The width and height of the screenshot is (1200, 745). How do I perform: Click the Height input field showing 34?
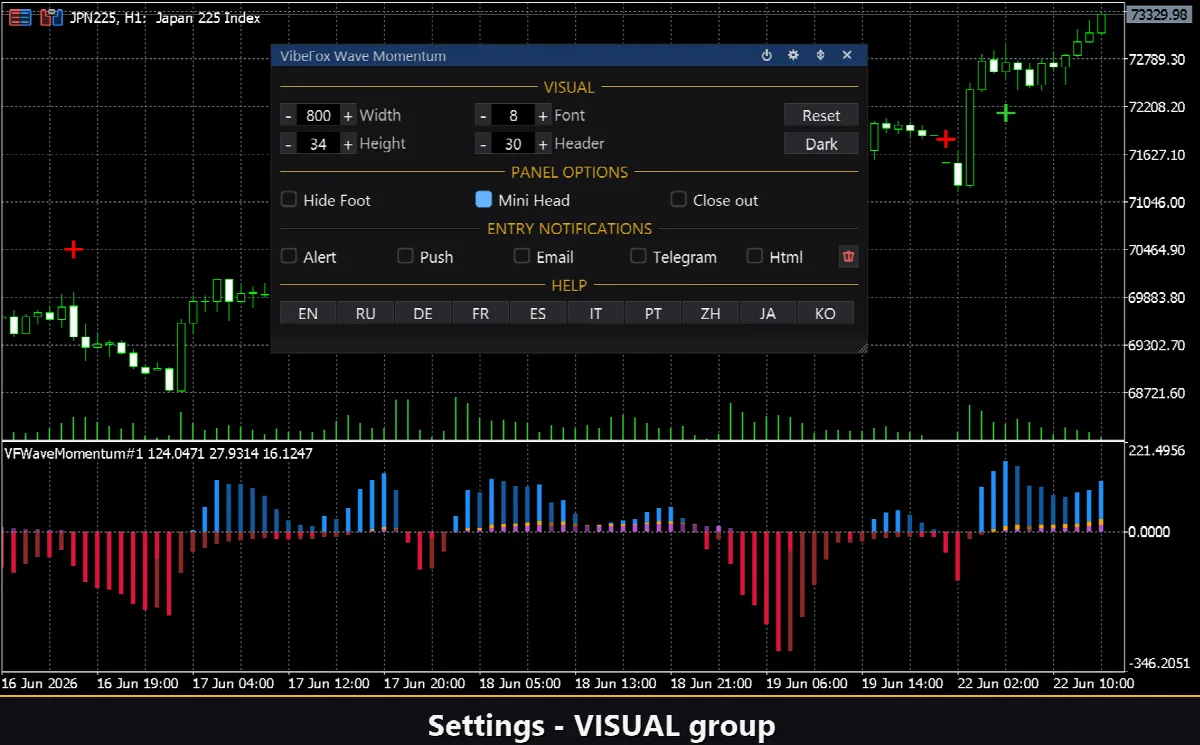coord(318,144)
